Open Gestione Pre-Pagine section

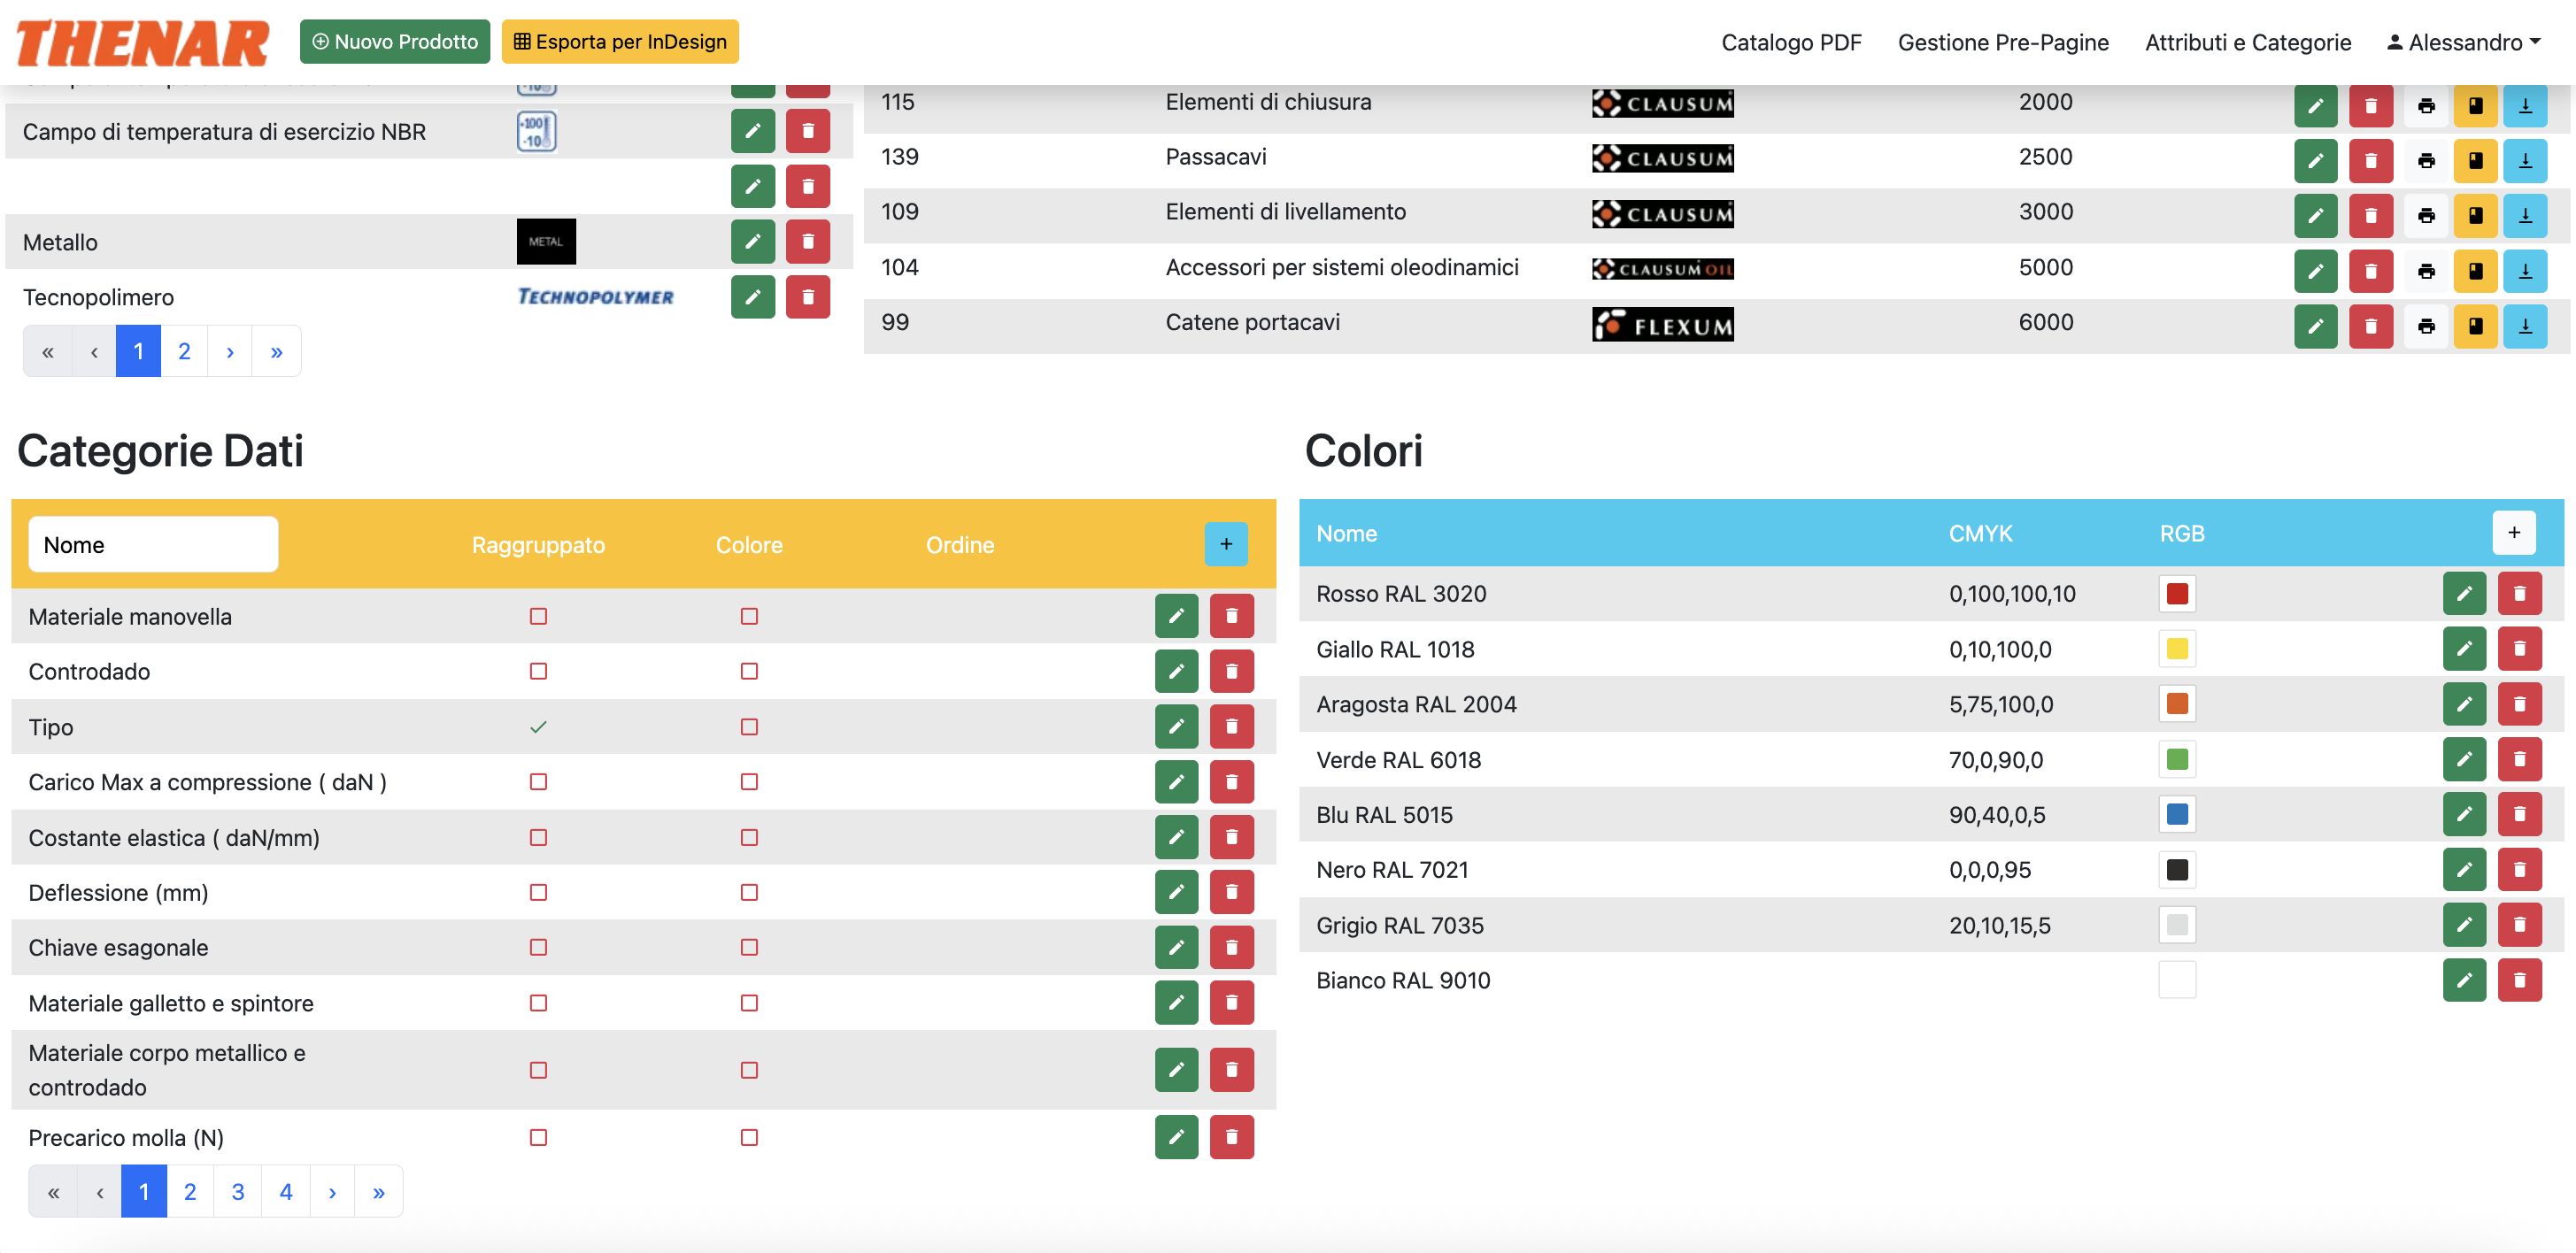click(2003, 42)
